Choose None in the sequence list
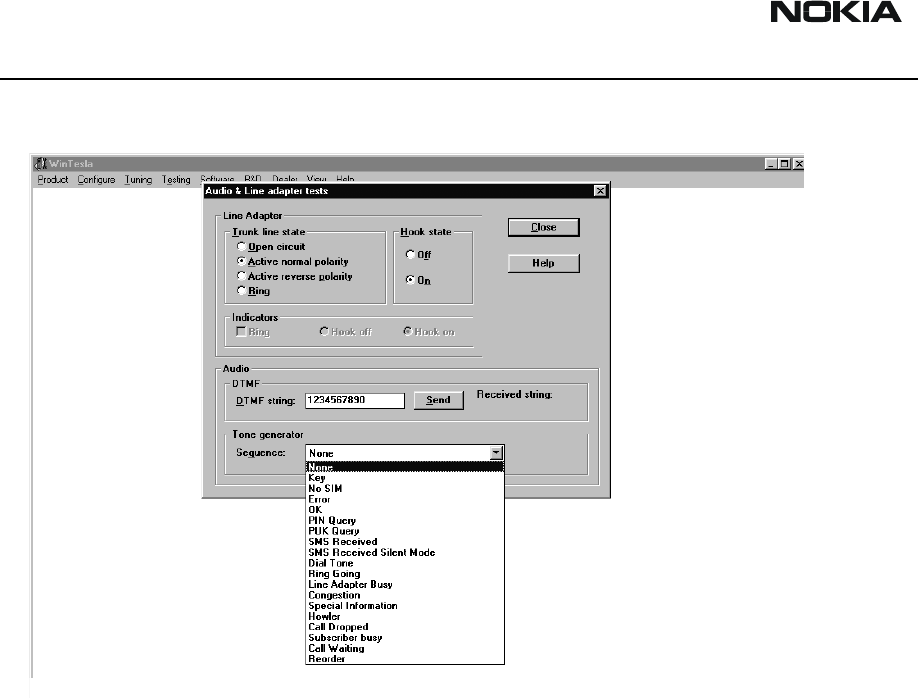The width and height of the screenshot is (918, 698). click(x=405, y=467)
